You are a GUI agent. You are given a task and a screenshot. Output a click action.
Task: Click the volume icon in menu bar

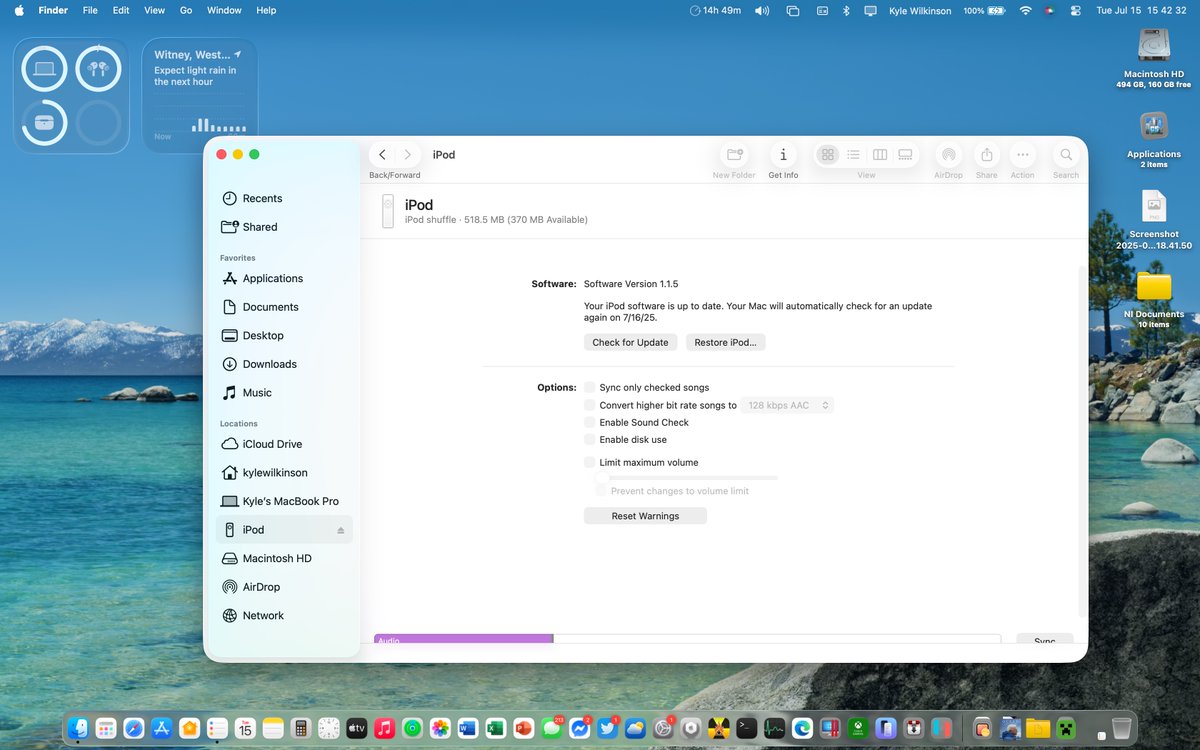(x=762, y=10)
